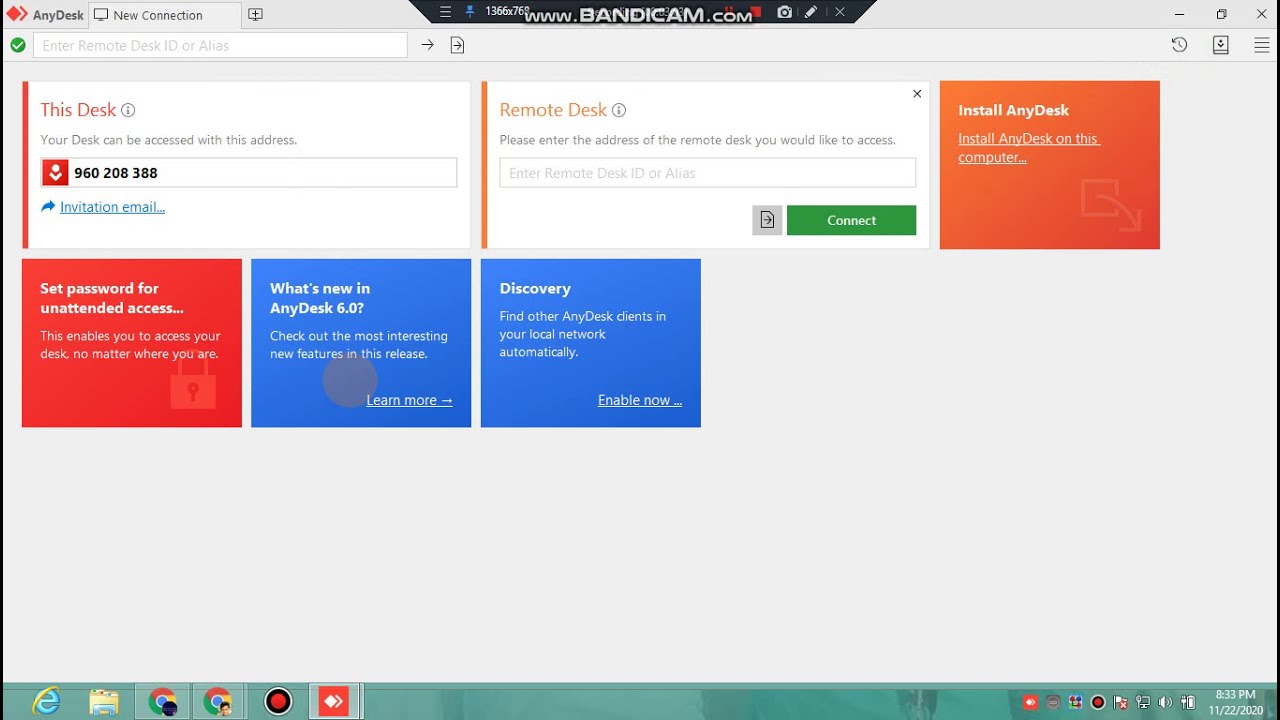Image resolution: width=1280 pixels, height=720 pixels.
Task: Open a new tab with the plus icon
Action: click(255, 15)
